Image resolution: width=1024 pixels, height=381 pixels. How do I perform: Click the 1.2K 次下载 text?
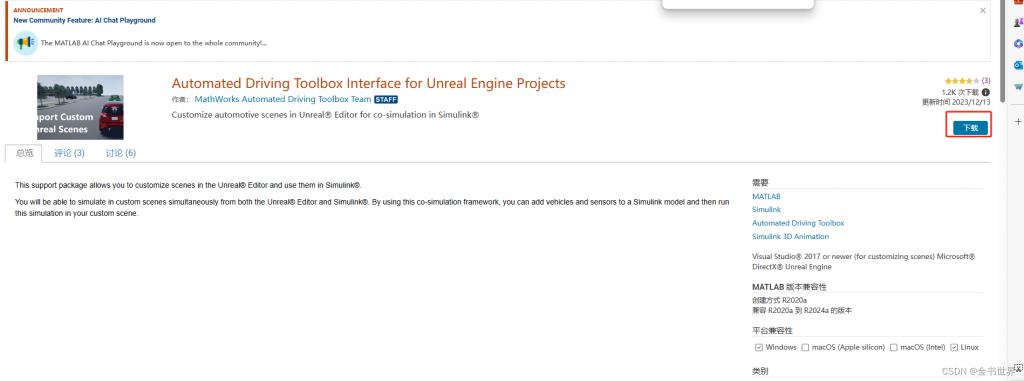[960, 92]
